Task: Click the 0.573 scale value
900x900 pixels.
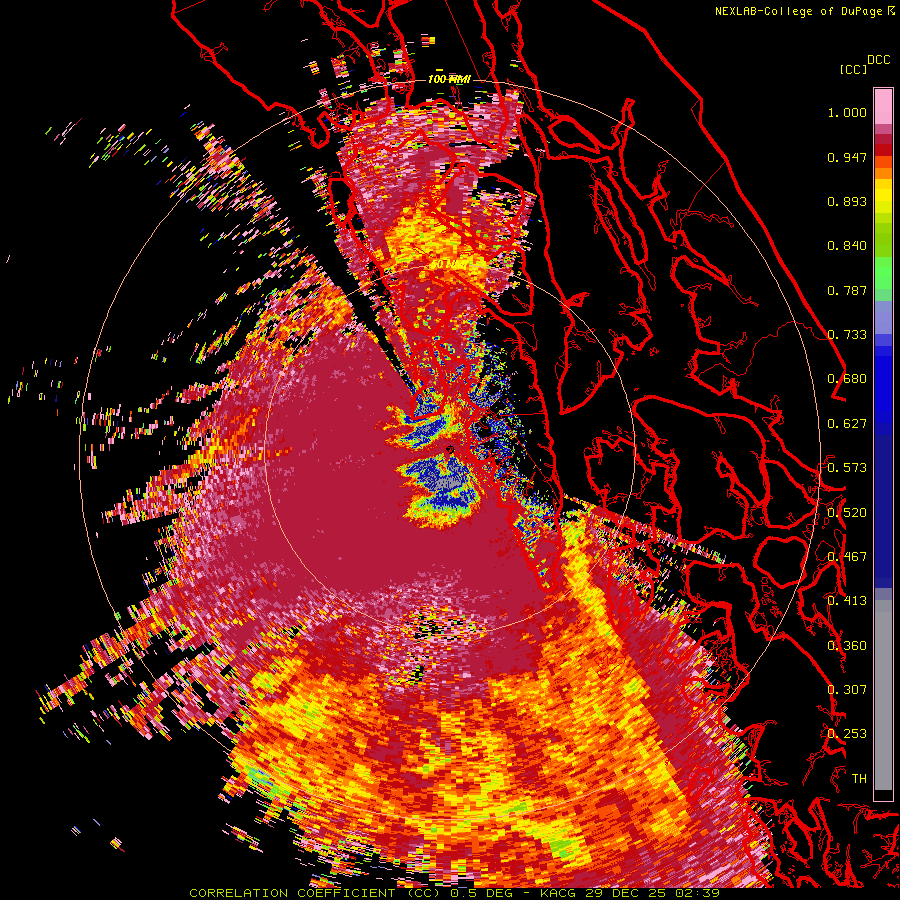Action: (x=847, y=468)
